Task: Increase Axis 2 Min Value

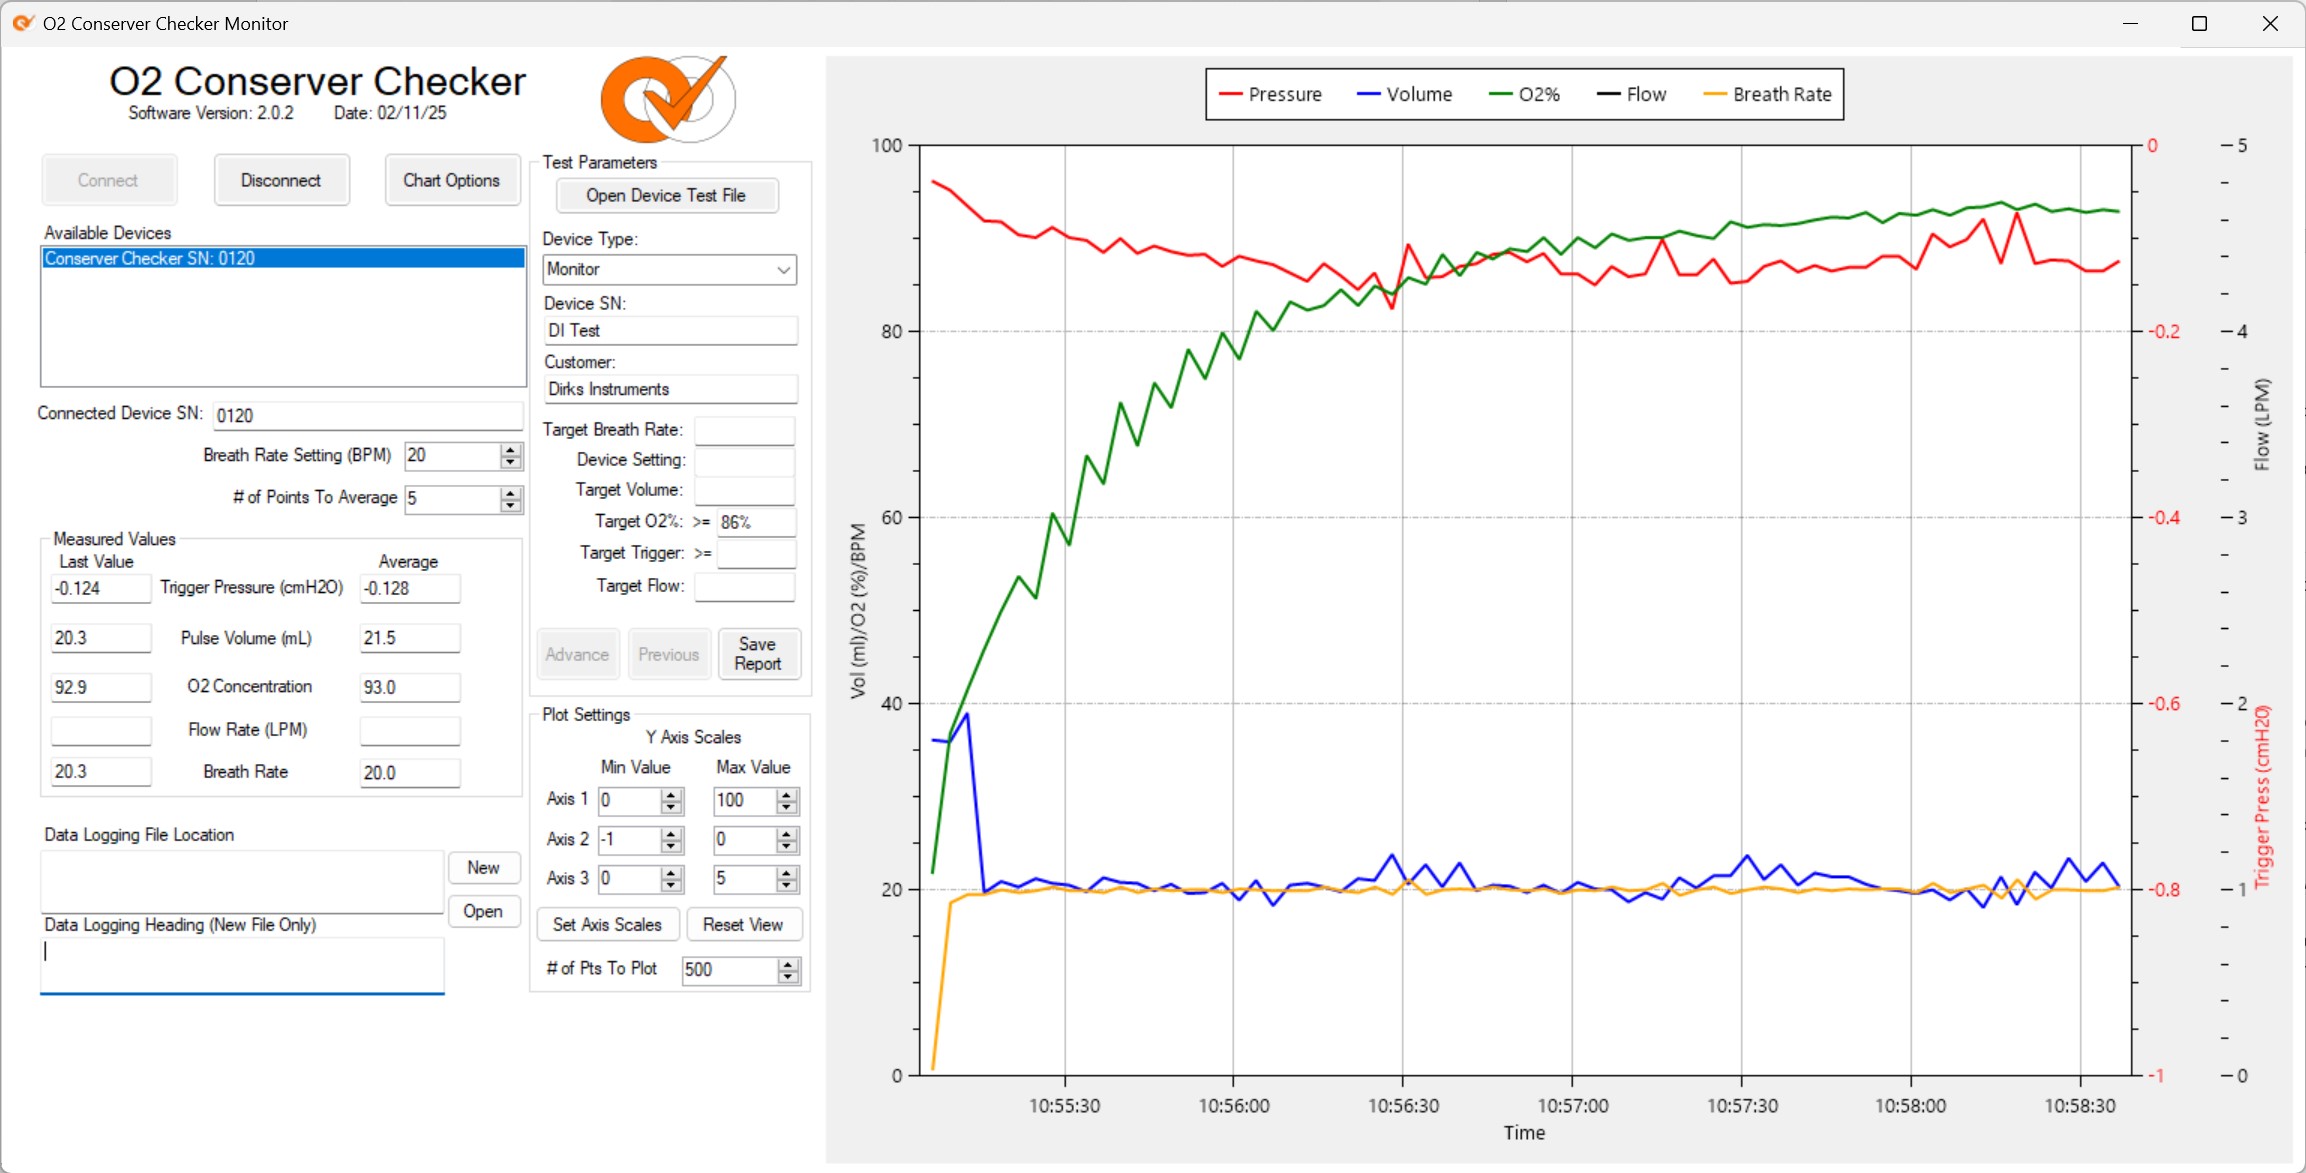Action: (672, 833)
